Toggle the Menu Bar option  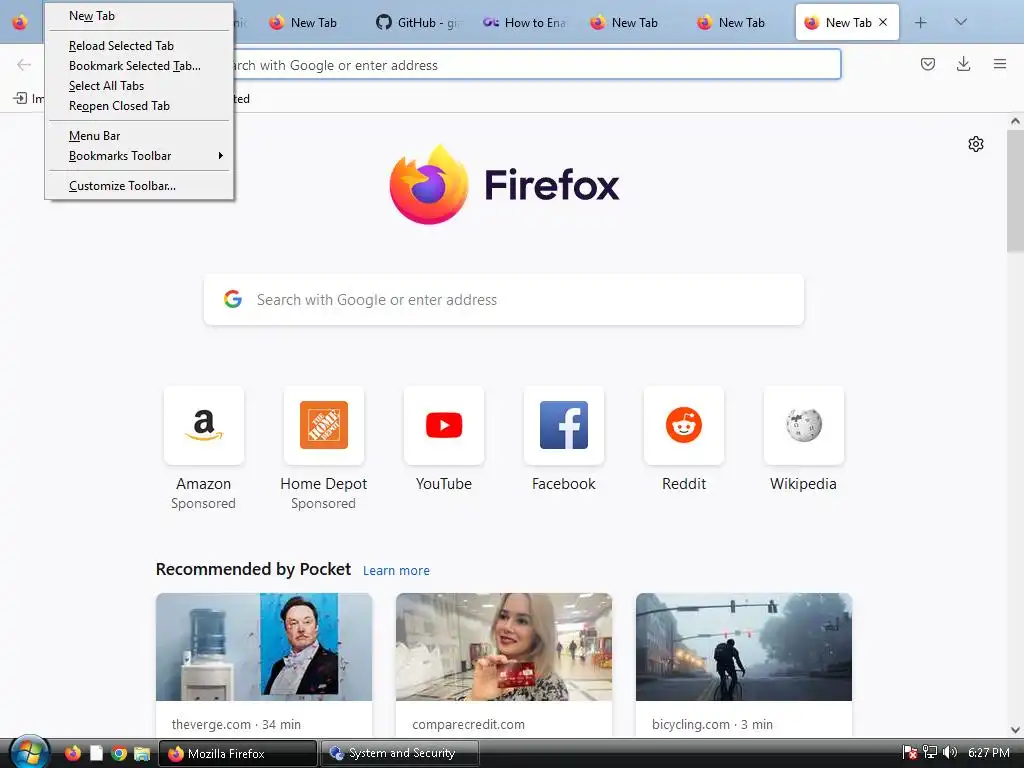pyautogui.click(x=139, y=136)
